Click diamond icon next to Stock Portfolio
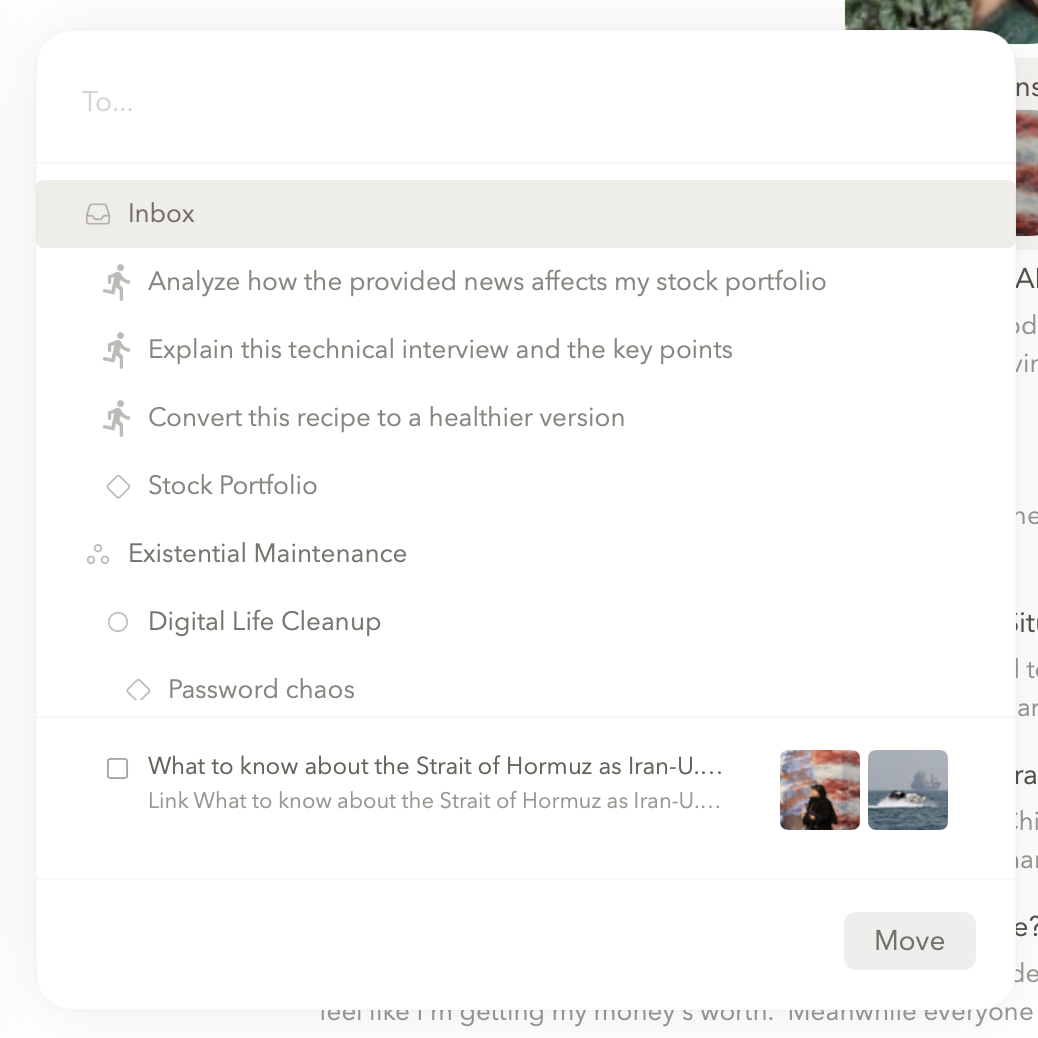Image resolution: width=1038 pixels, height=1038 pixels. 118,486
